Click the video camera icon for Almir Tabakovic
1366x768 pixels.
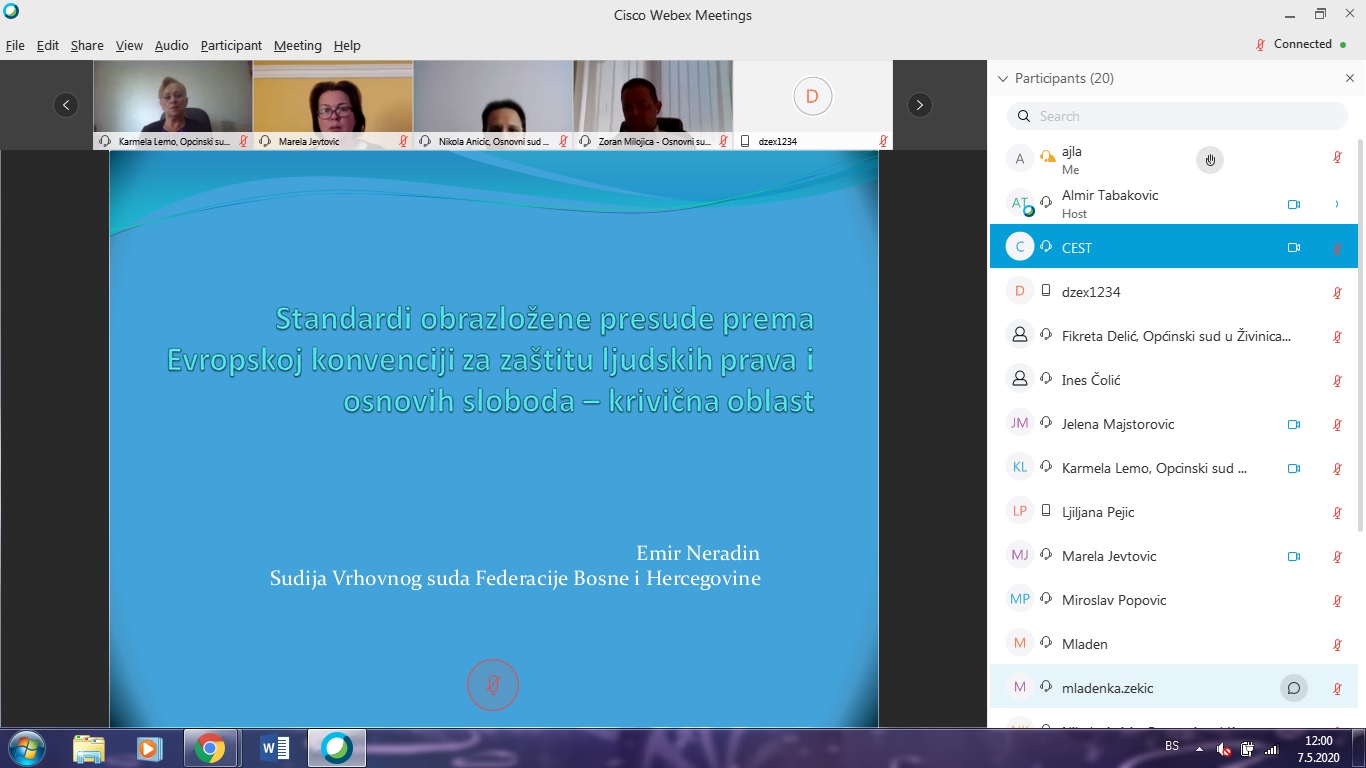pos(1293,204)
